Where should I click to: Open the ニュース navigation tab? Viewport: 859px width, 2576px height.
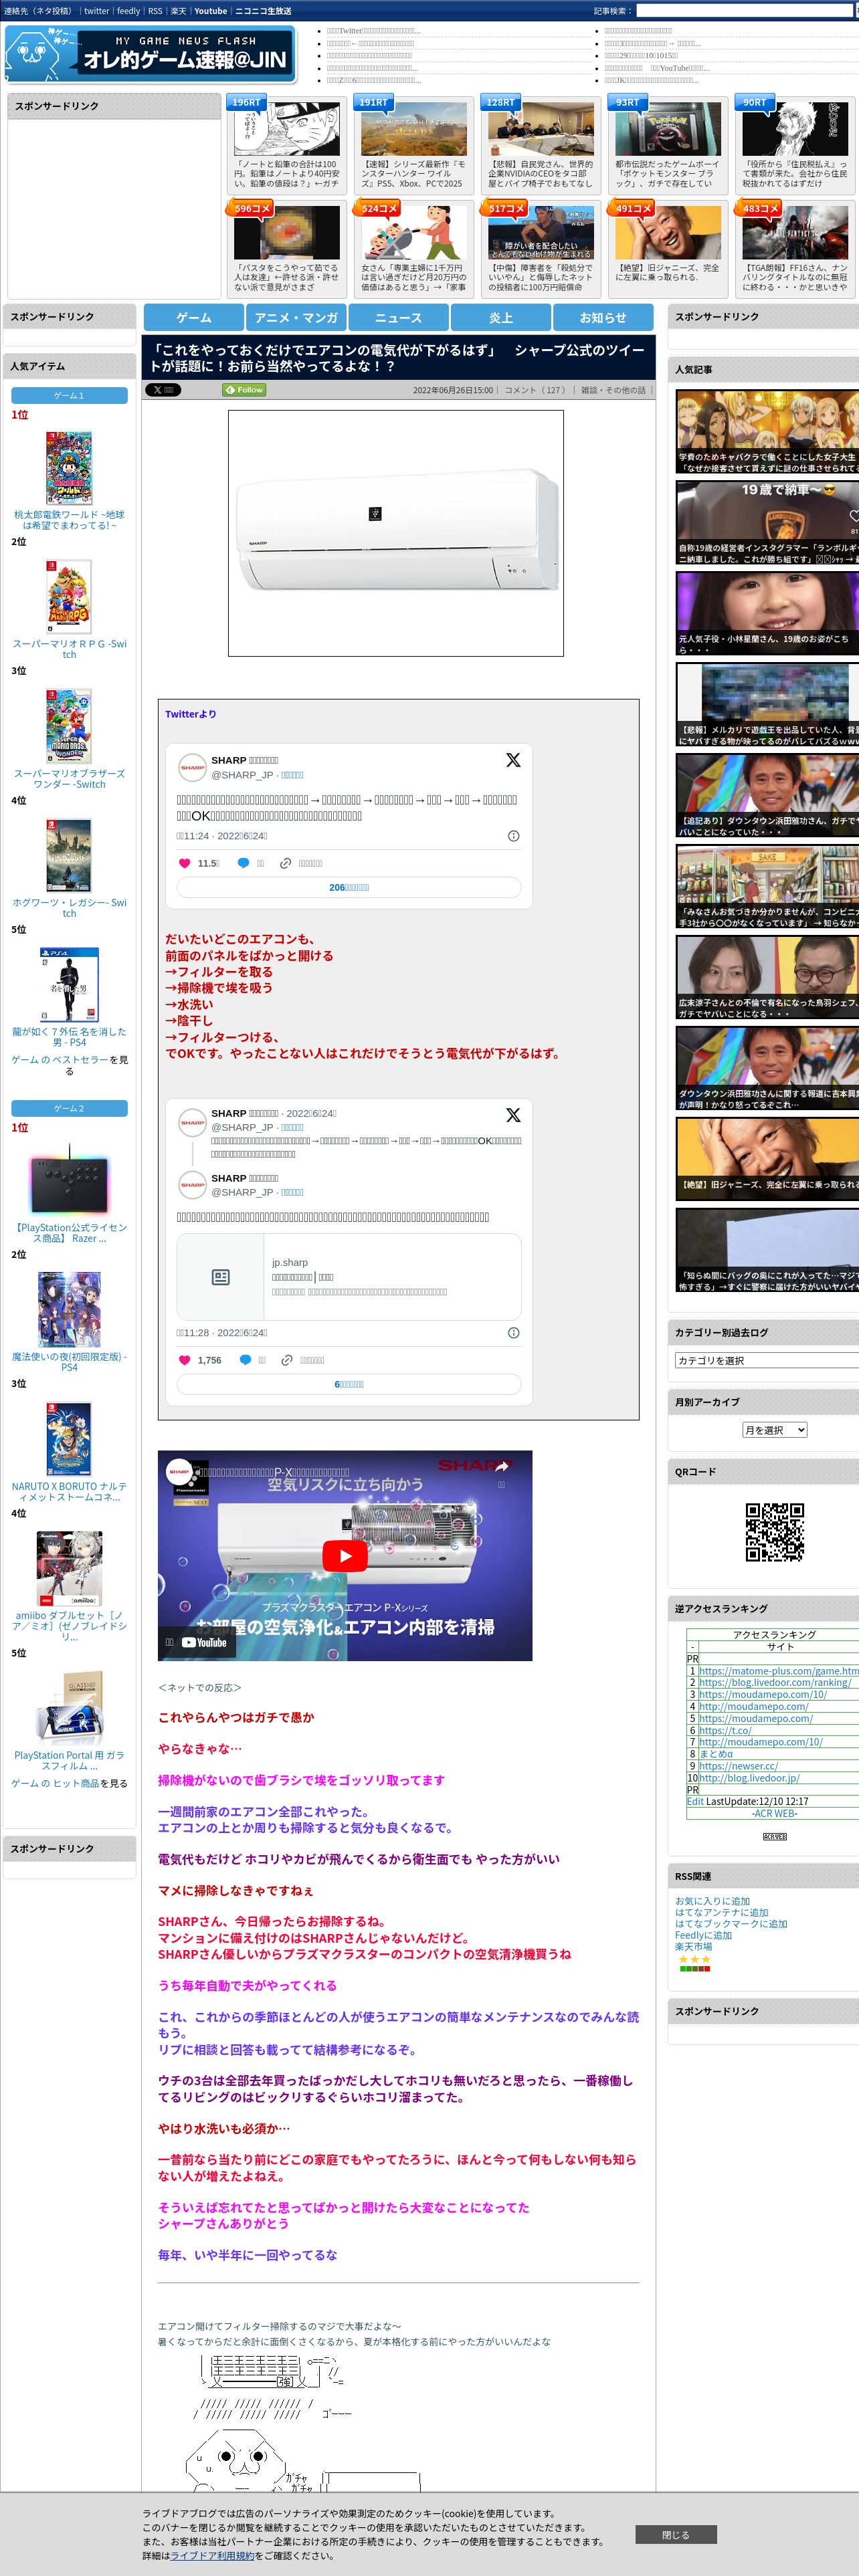coord(398,317)
